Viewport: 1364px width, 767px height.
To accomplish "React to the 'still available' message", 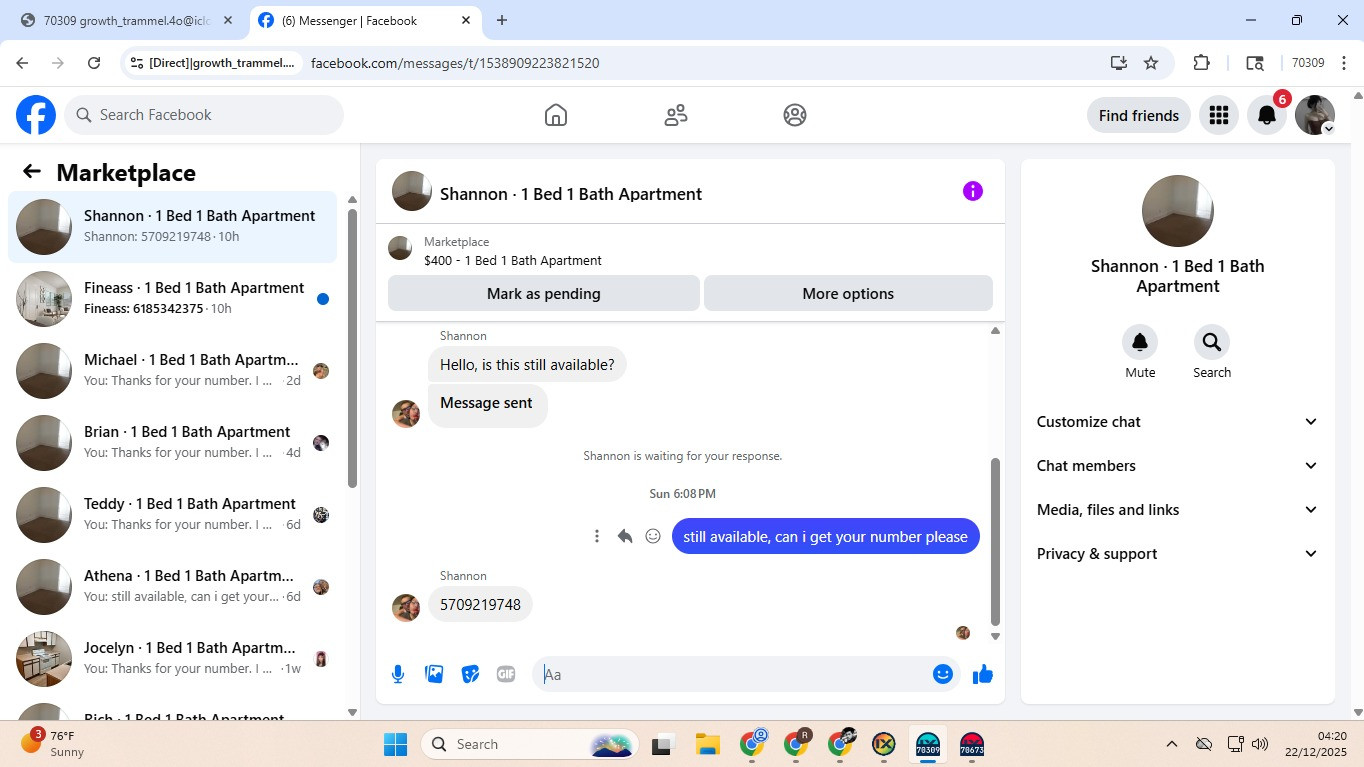I will pos(653,536).
